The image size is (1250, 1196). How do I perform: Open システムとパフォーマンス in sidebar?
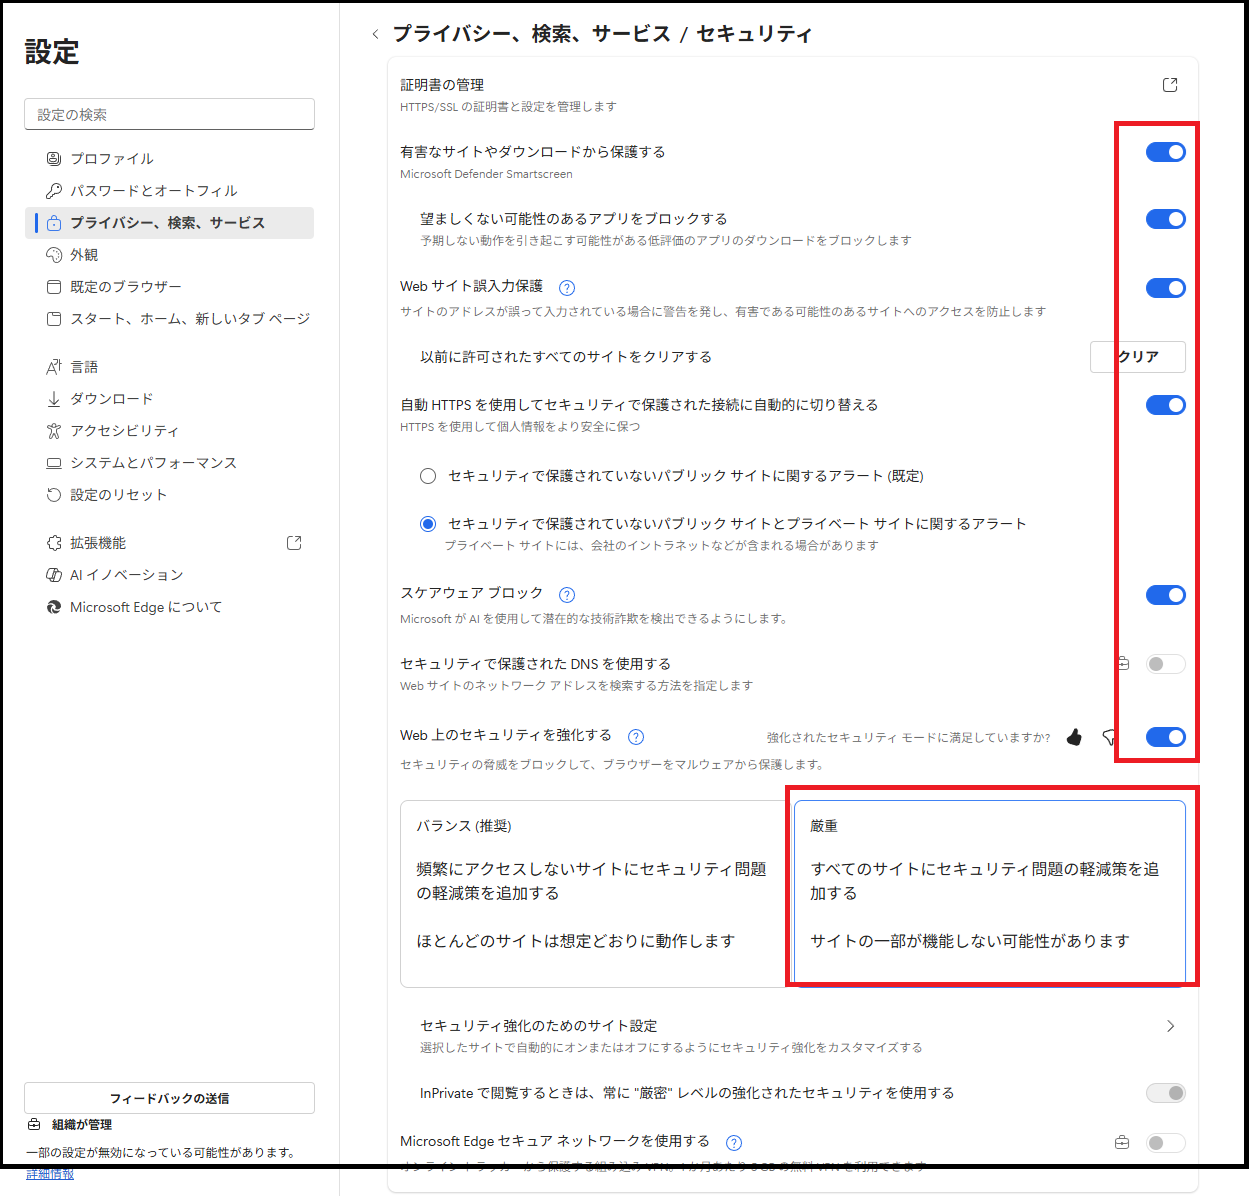153,463
